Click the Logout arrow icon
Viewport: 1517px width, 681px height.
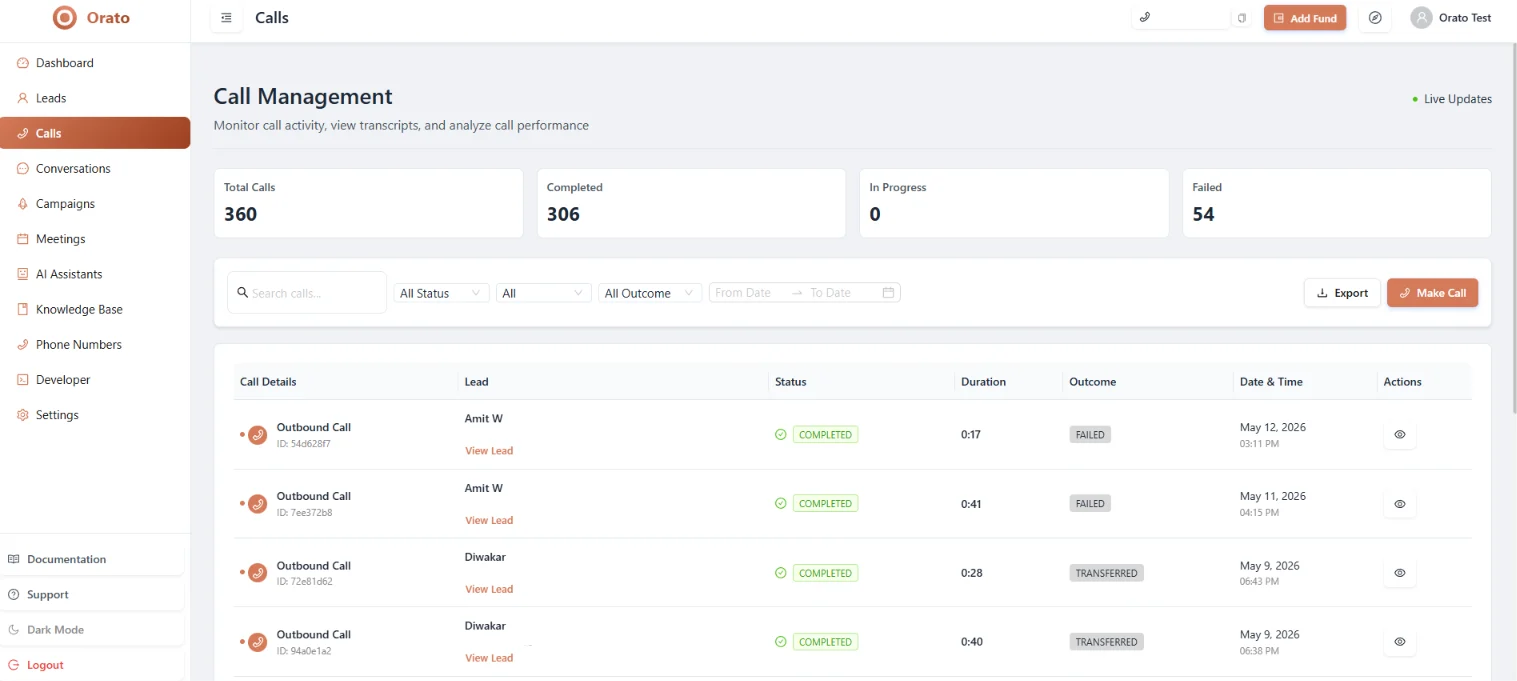[x=14, y=665]
